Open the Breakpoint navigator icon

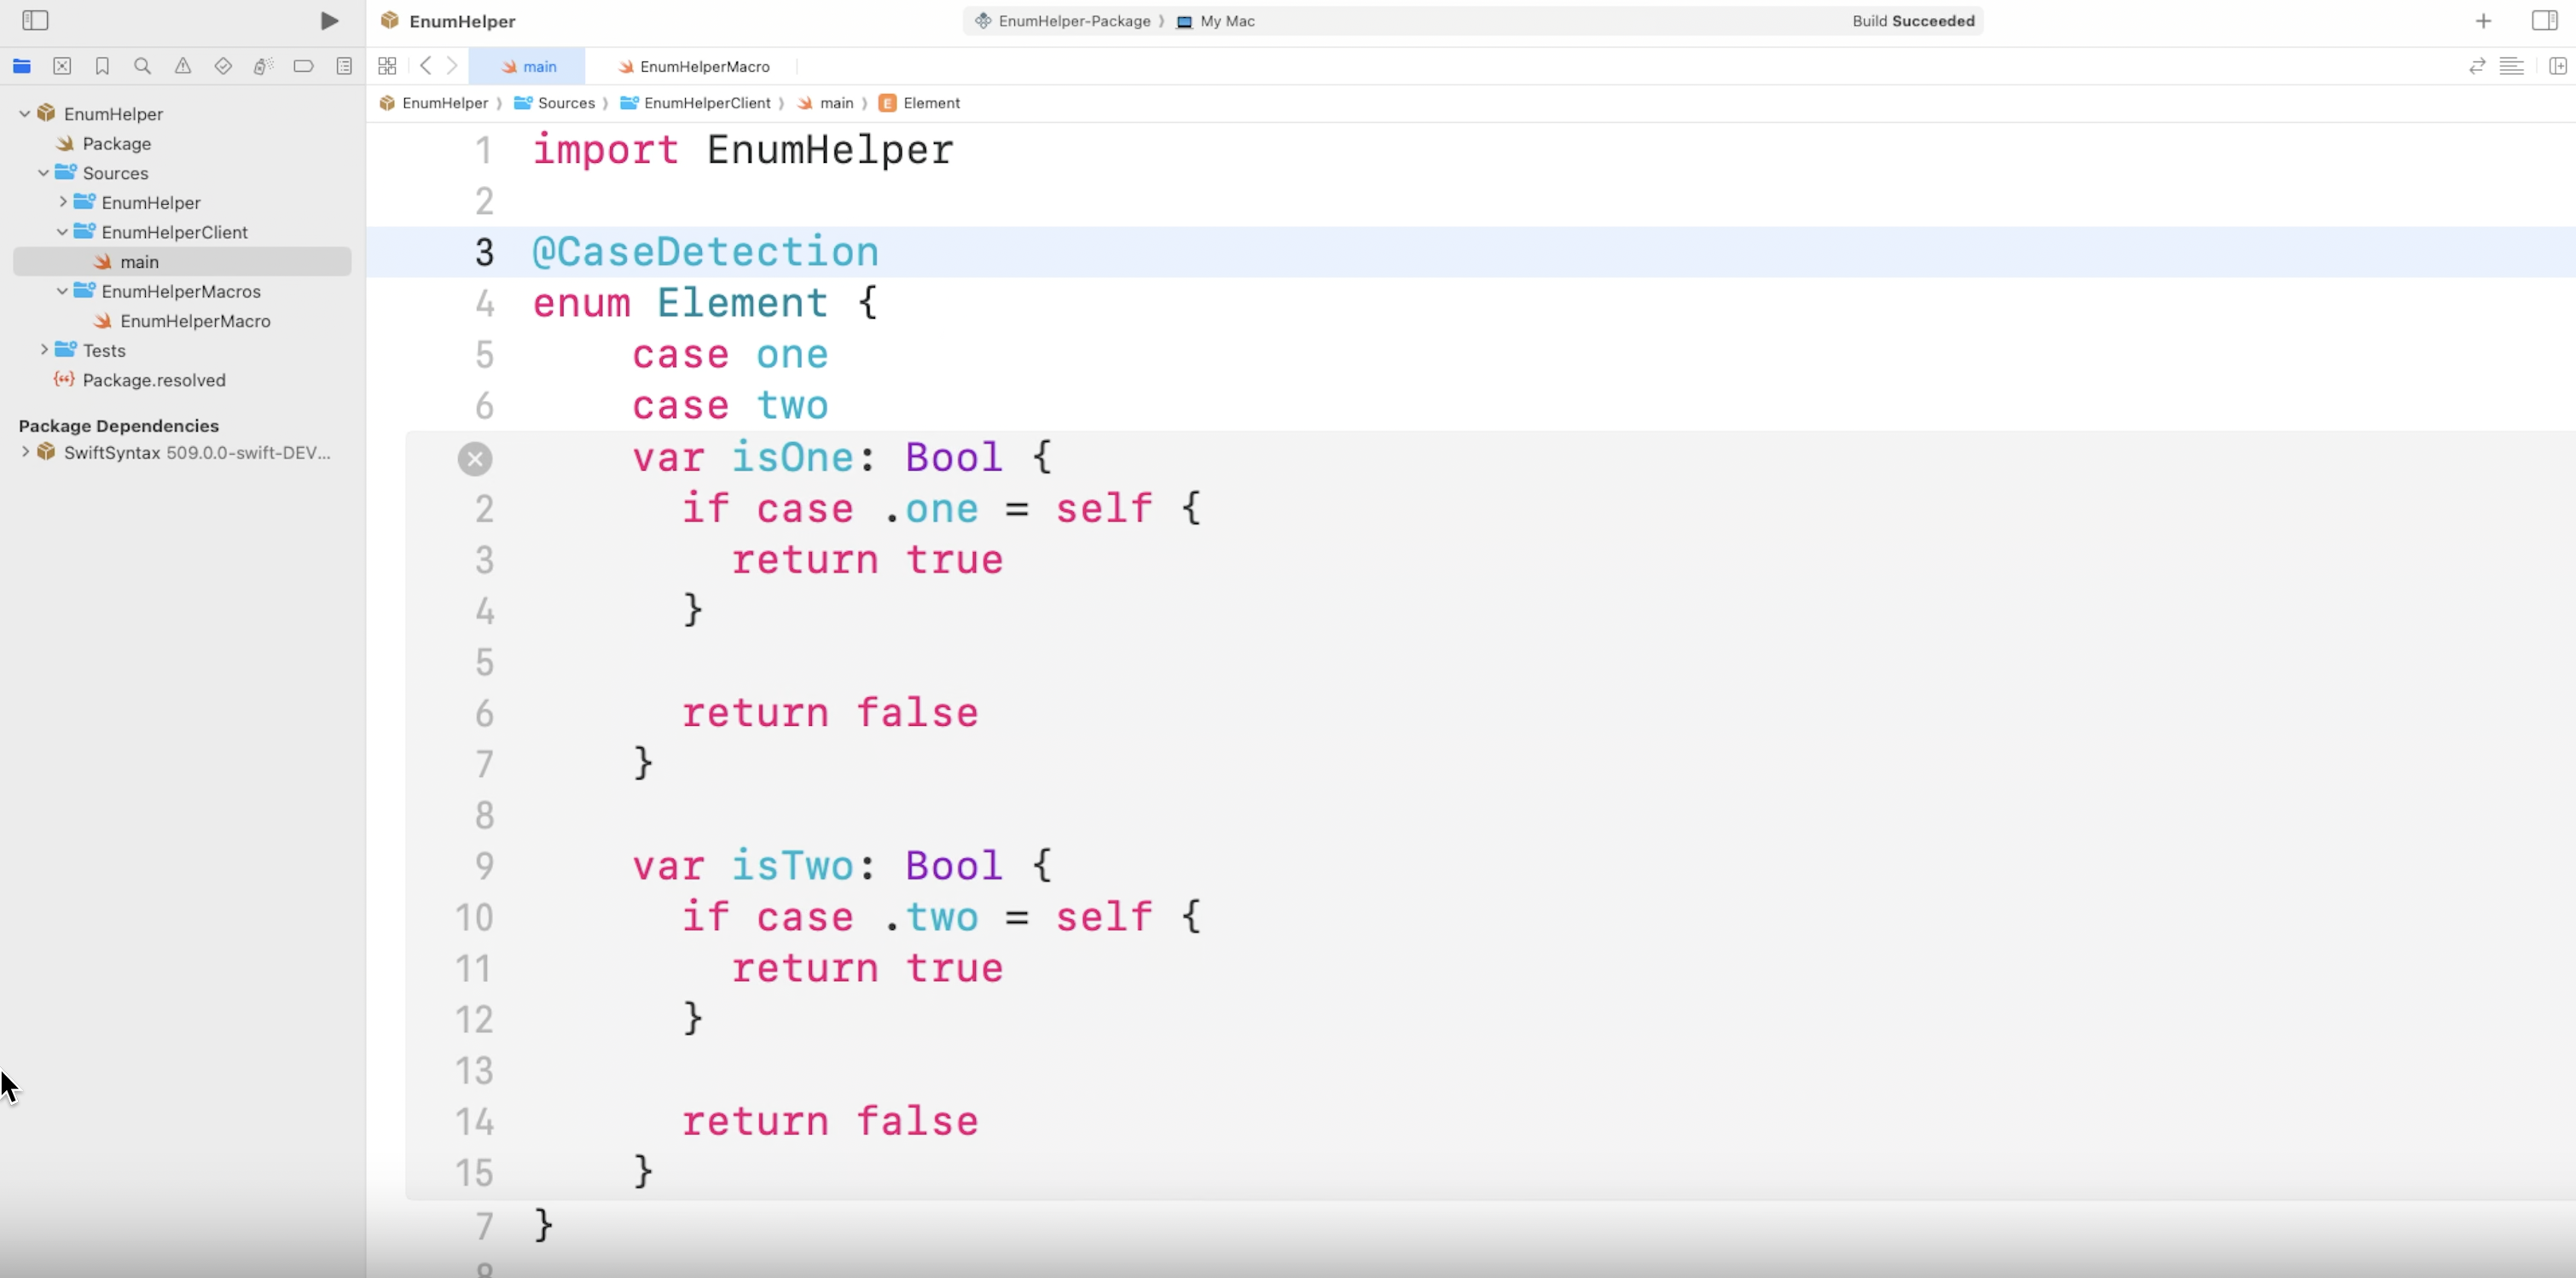(303, 66)
